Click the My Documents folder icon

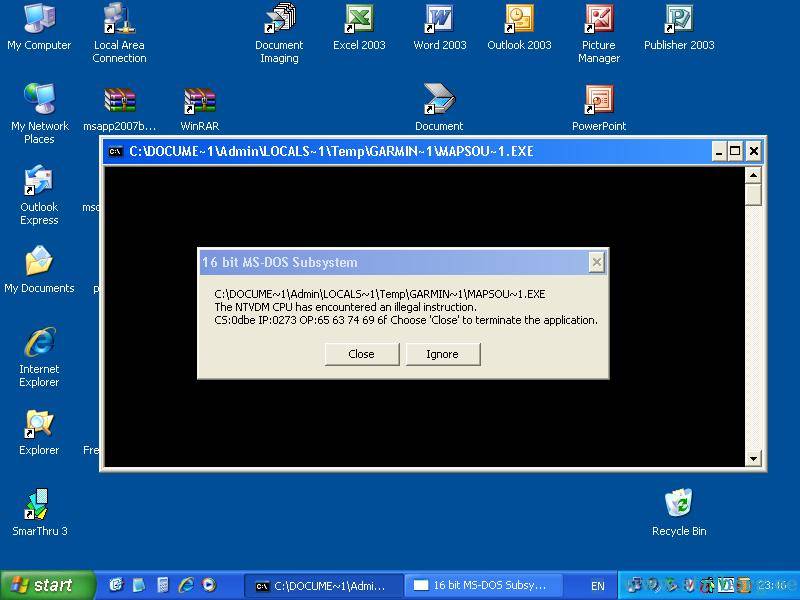(39, 269)
